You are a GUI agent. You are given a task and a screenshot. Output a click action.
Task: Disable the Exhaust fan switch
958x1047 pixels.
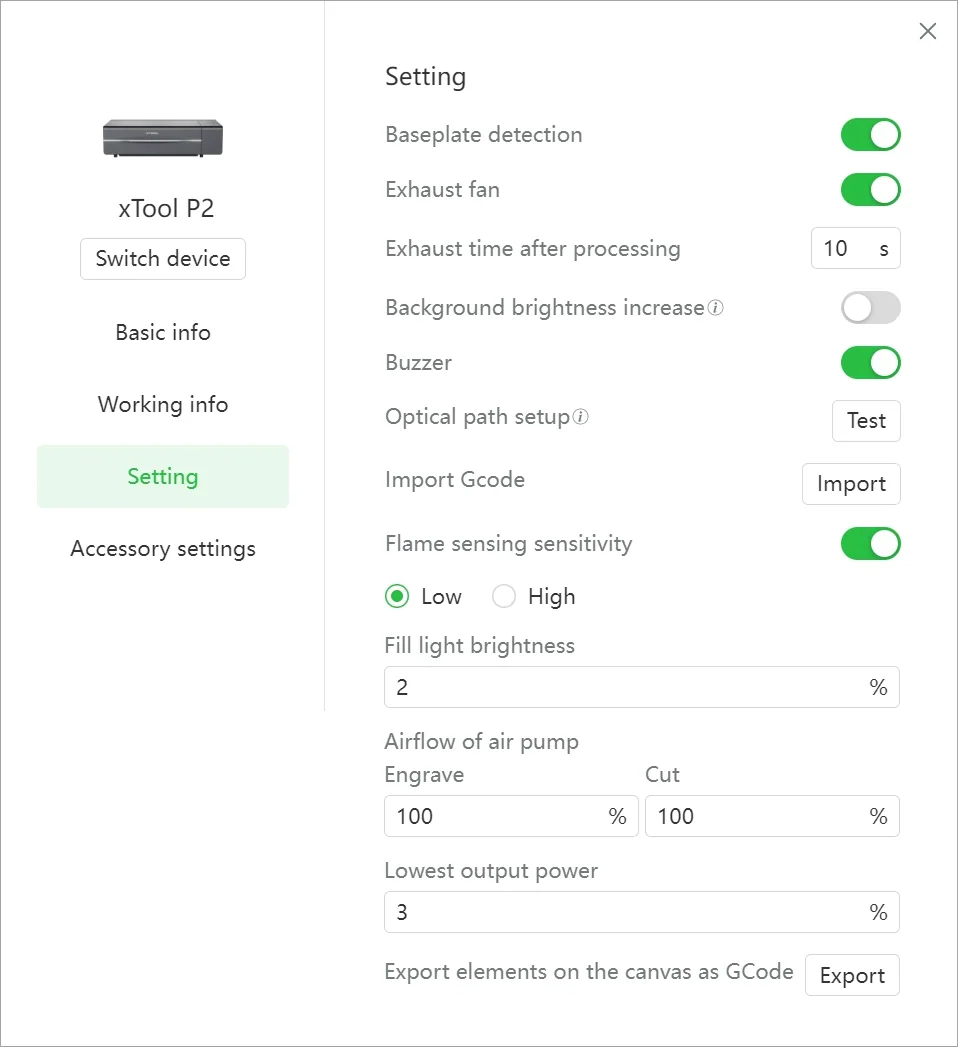click(x=871, y=190)
